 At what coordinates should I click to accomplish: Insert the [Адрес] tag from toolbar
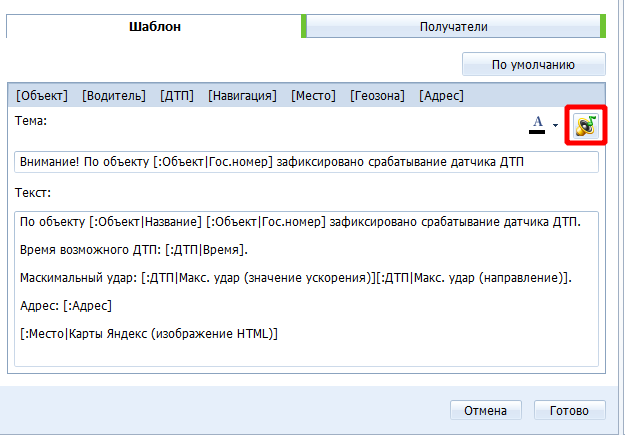[441, 96]
